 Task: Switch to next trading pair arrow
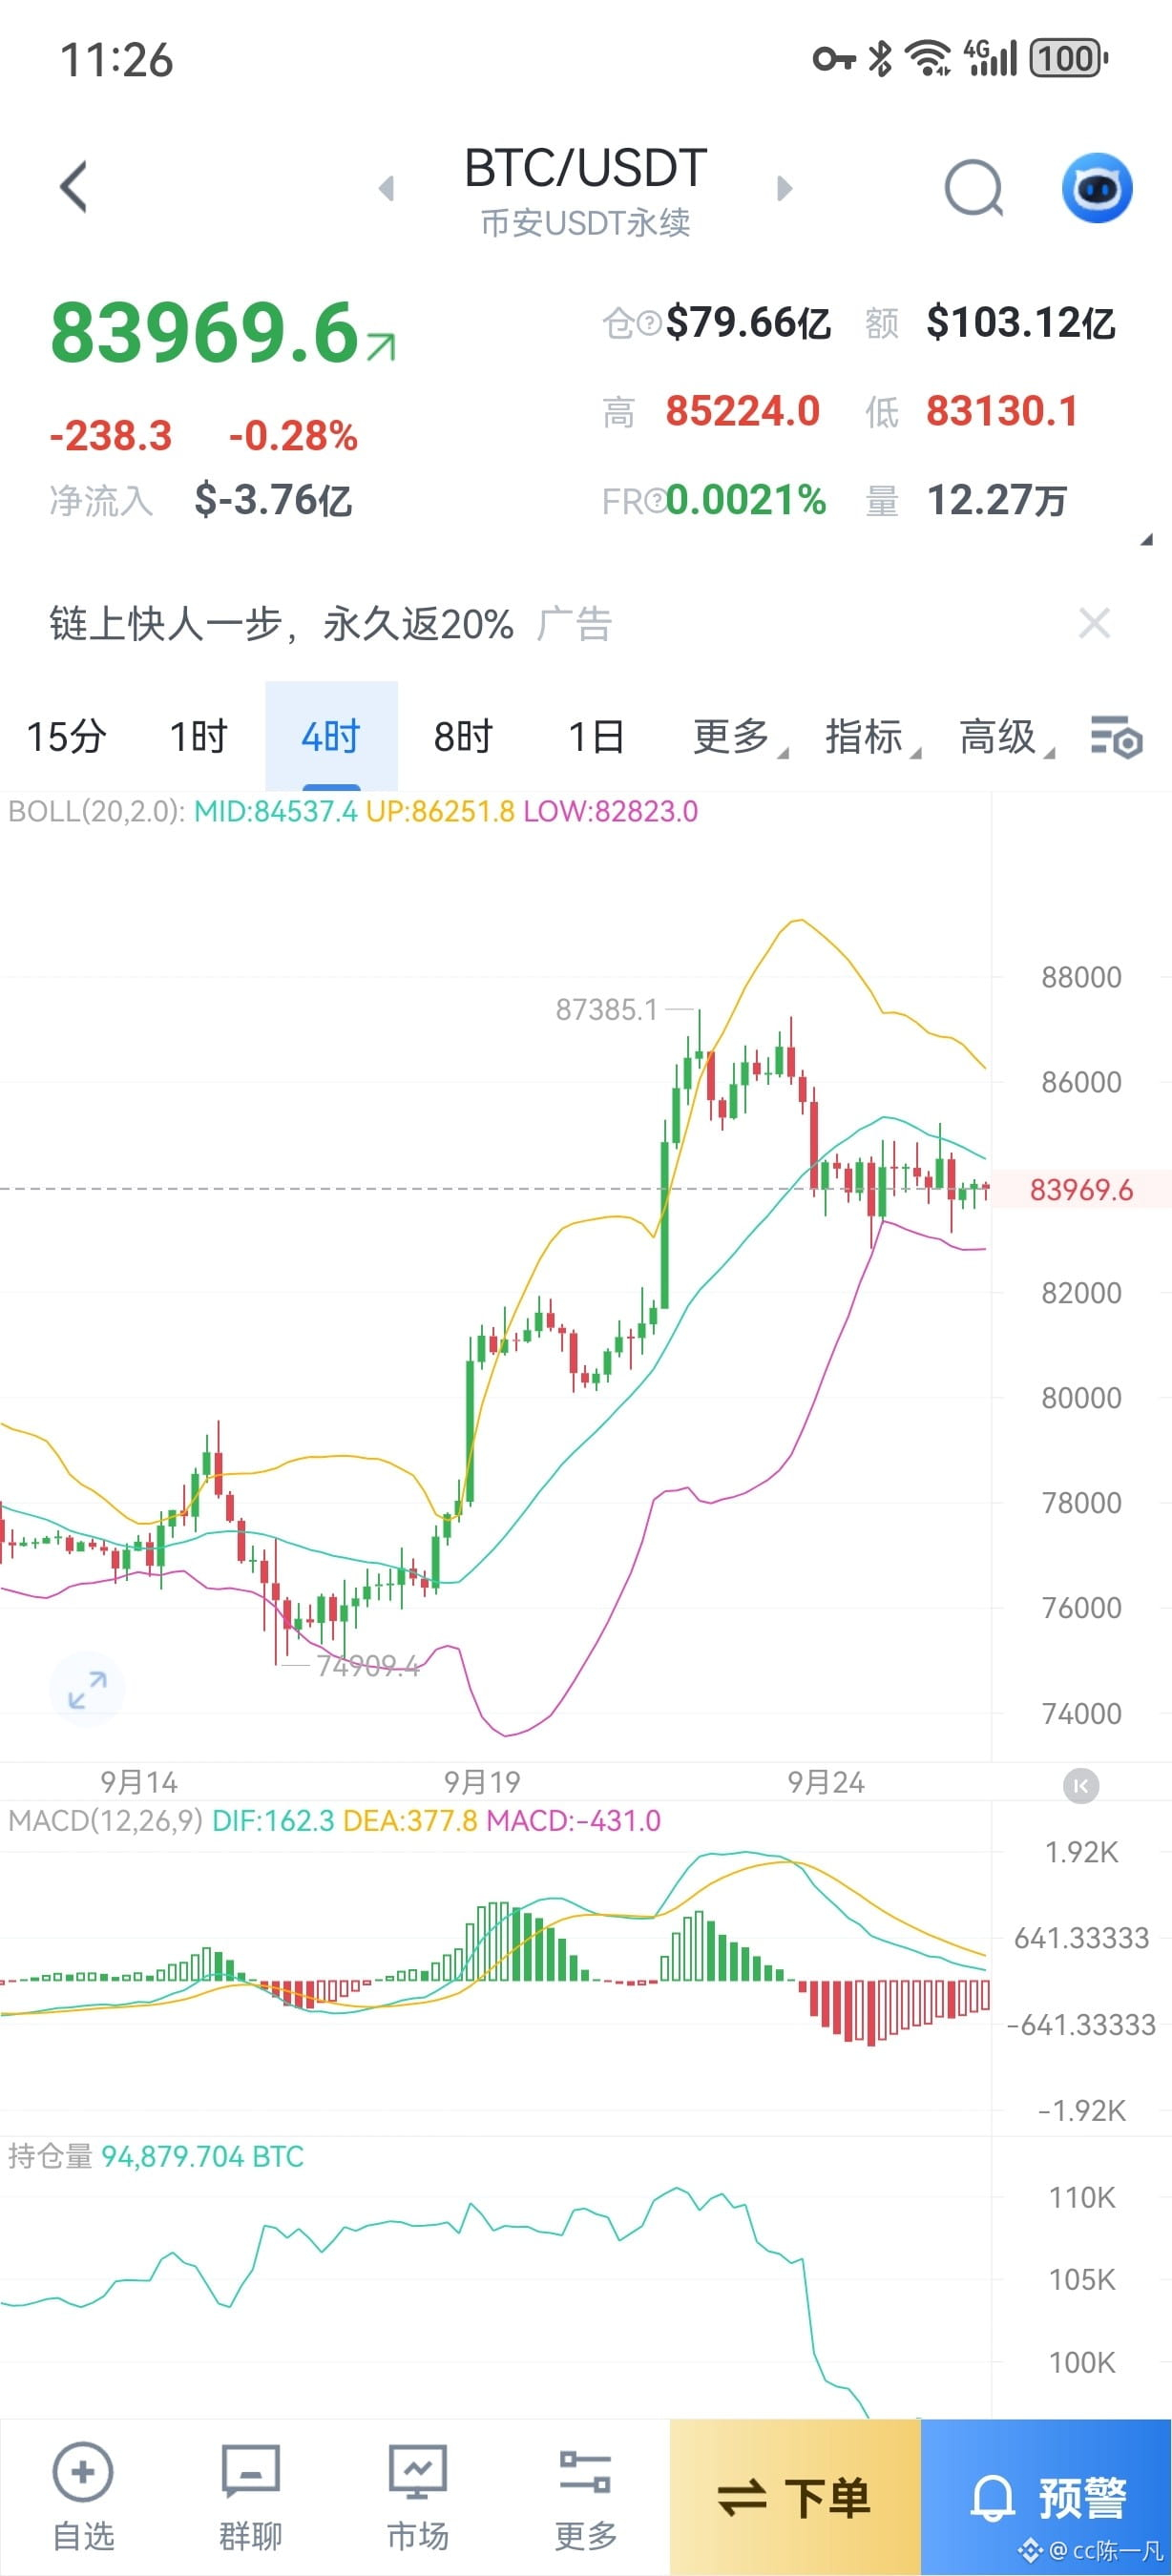click(784, 188)
